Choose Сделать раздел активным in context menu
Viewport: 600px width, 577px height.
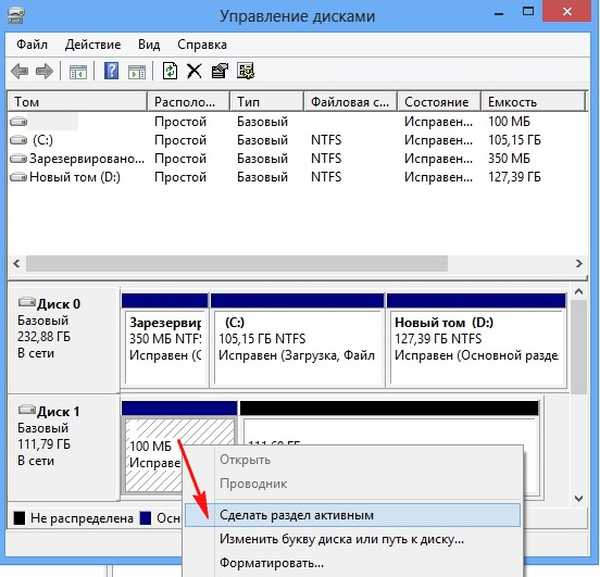295,515
